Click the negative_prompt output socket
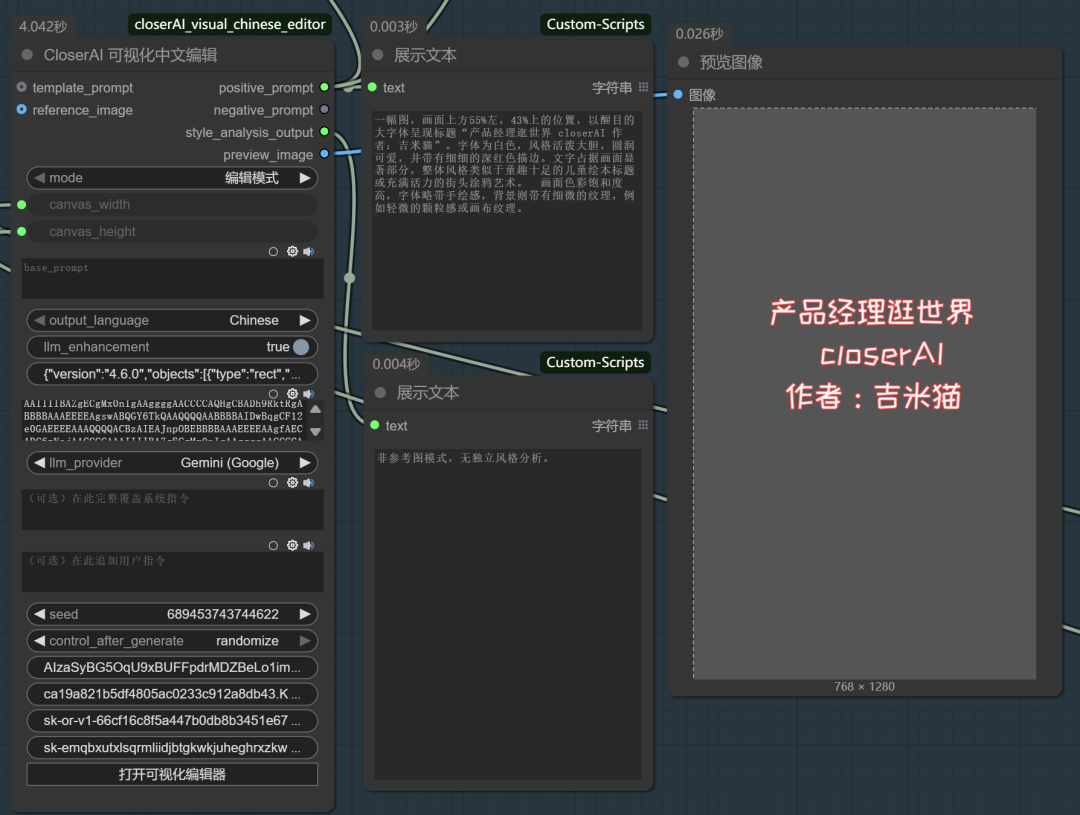Image resolution: width=1080 pixels, height=815 pixels. [x=324, y=110]
